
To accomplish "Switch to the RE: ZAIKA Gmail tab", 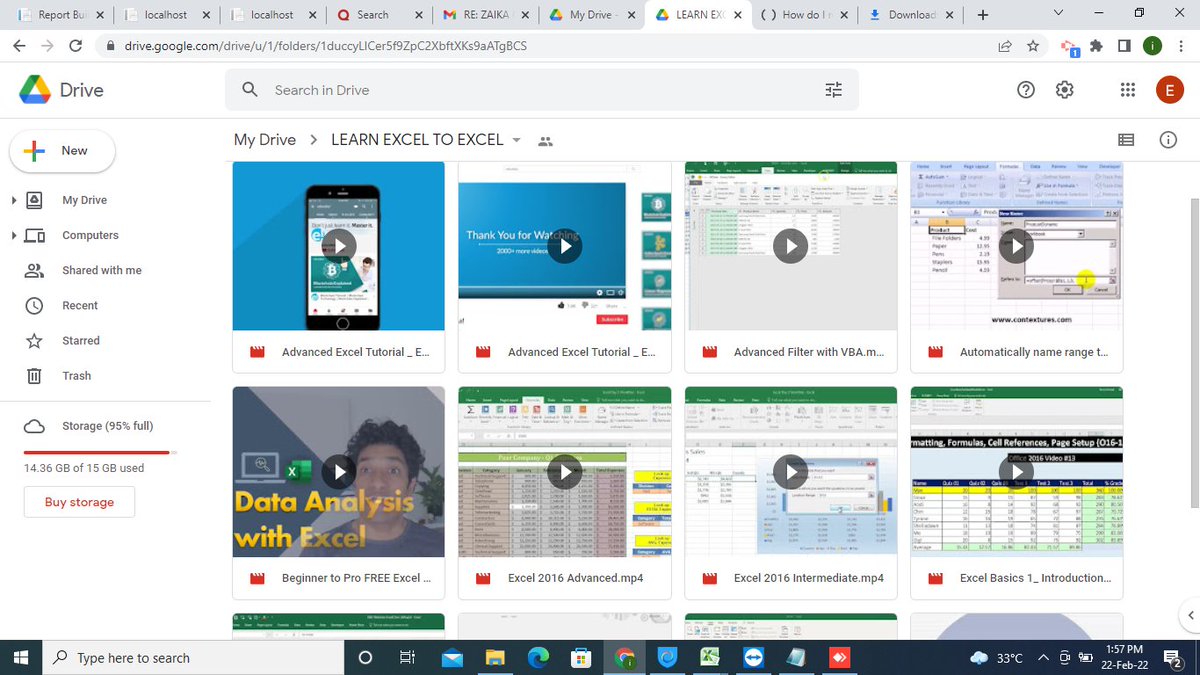I will coord(485,15).
